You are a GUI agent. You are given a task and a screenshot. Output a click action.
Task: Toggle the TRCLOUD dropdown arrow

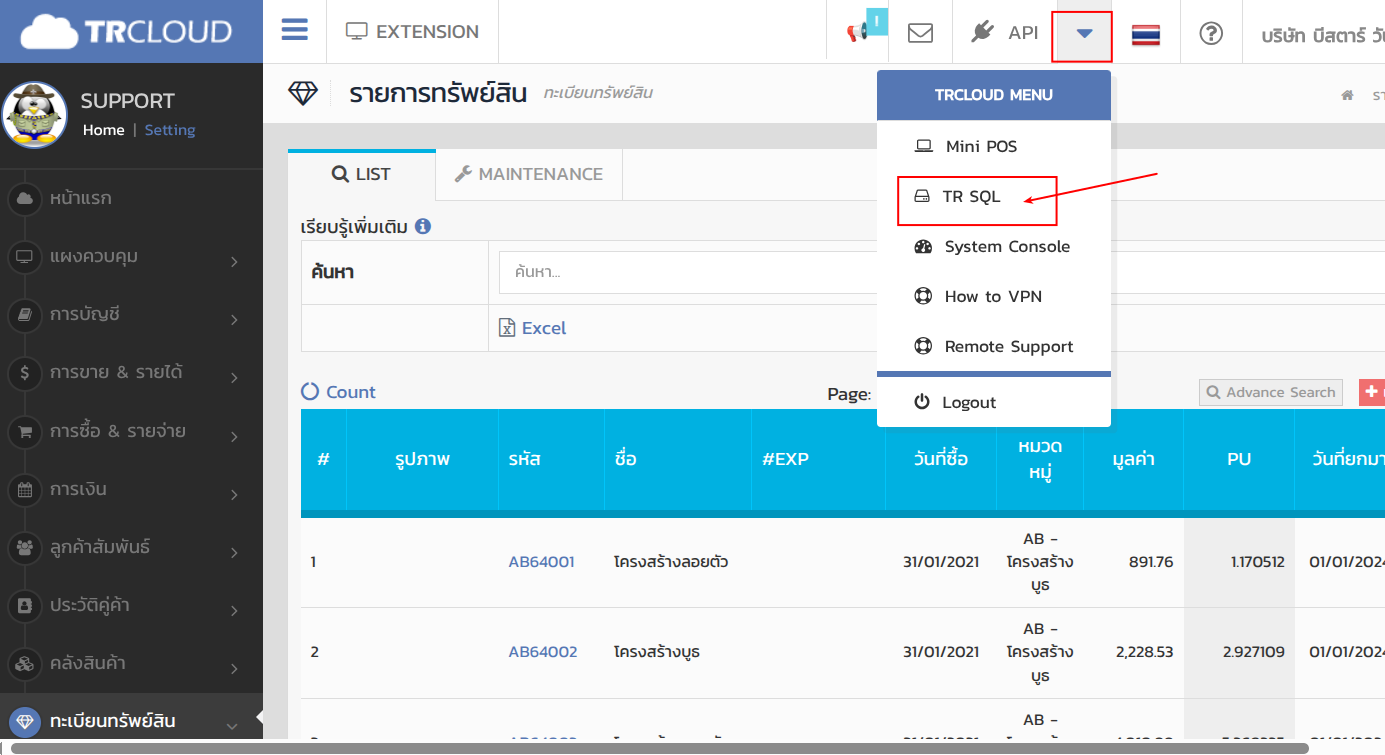coord(1084,33)
